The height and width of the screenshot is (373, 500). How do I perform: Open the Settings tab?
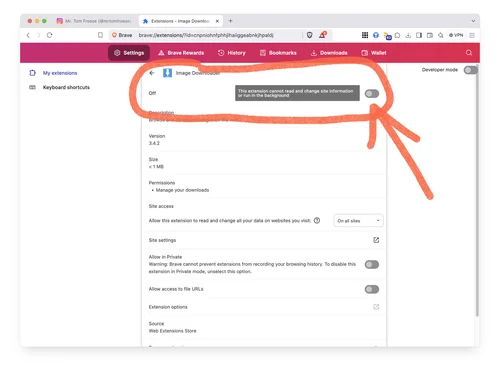click(129, 53)
